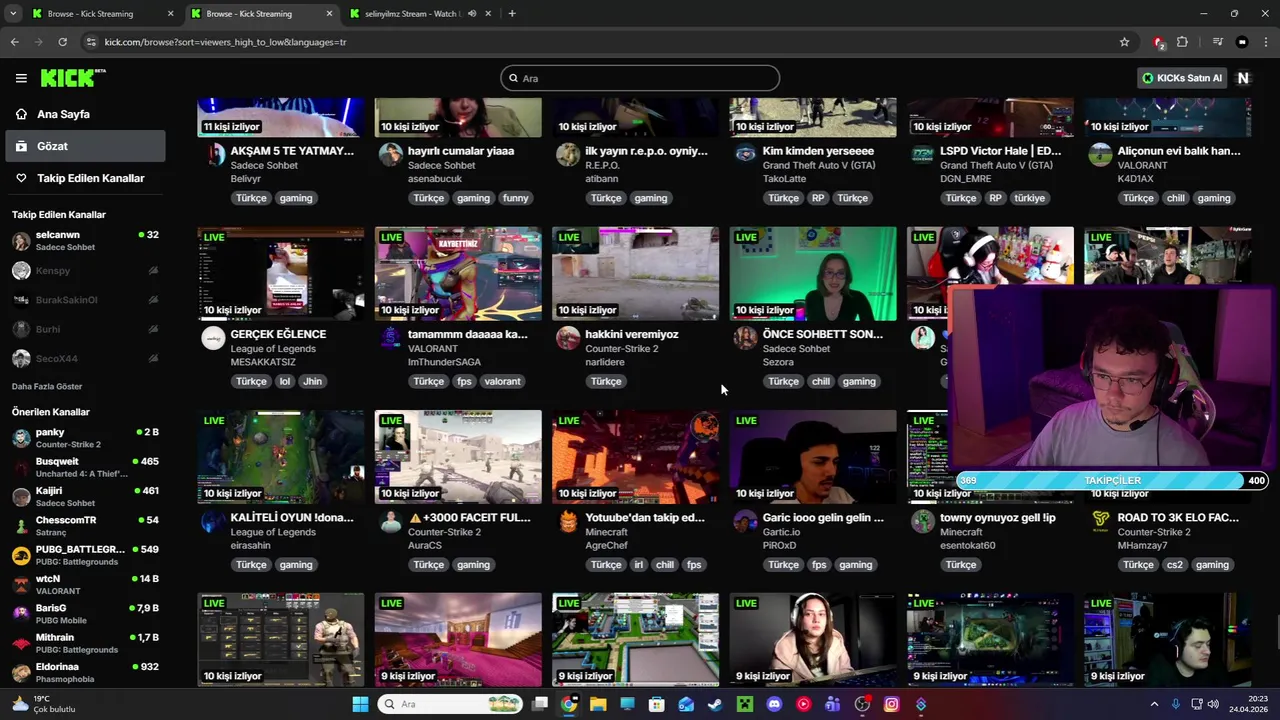Click the funny tag under hayırlı cumalar

pyautogui.click(x=516, y=198)
